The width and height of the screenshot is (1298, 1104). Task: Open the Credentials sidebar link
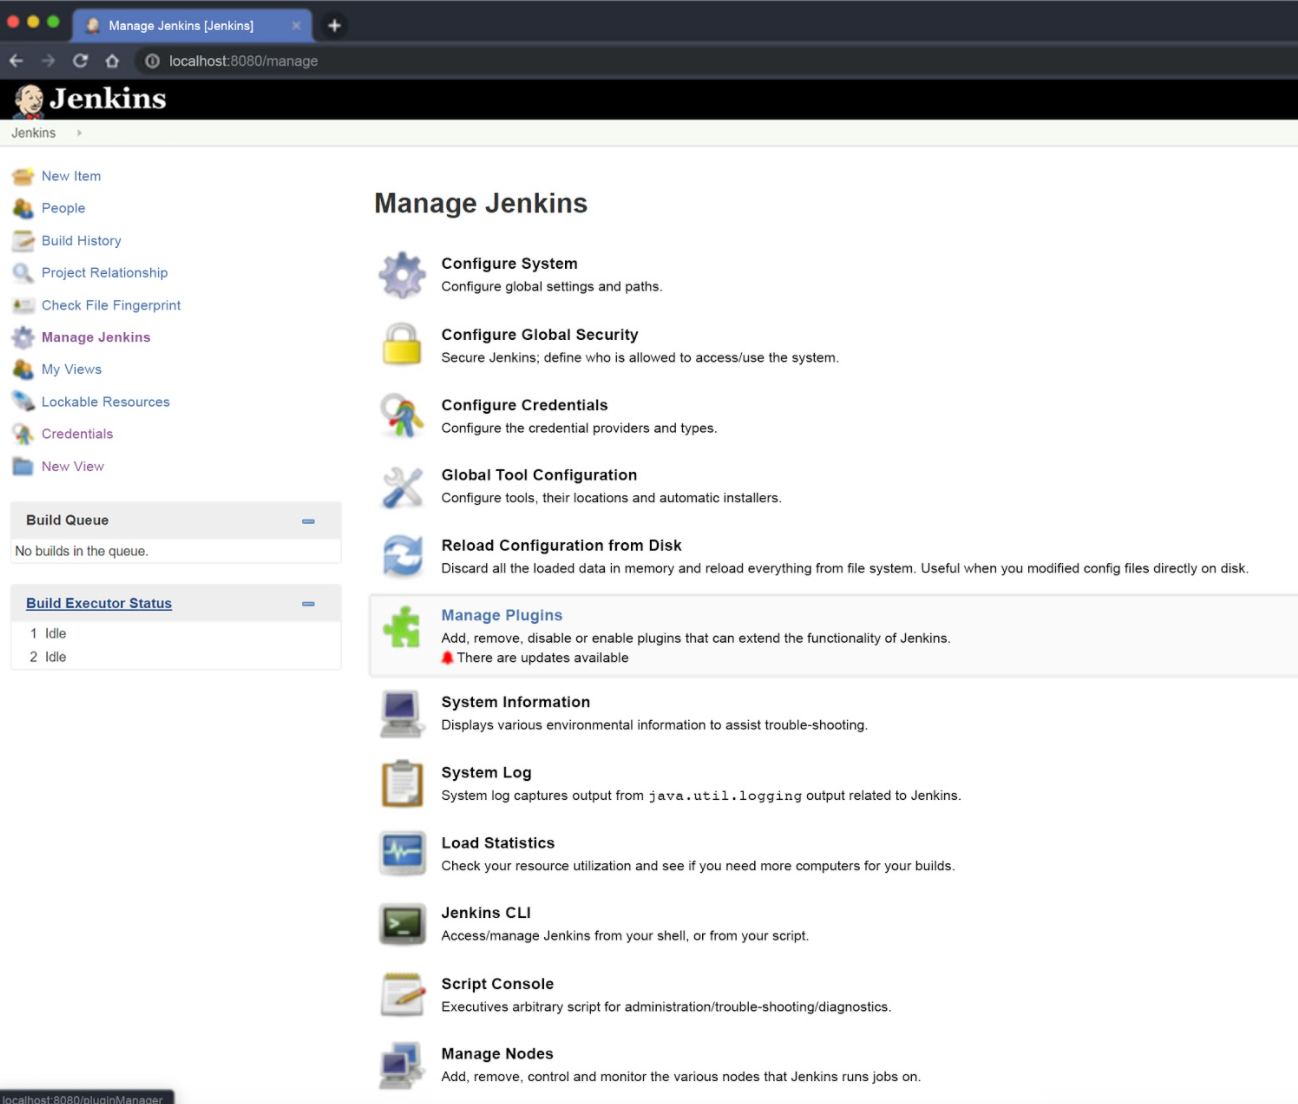coord(77,434)
